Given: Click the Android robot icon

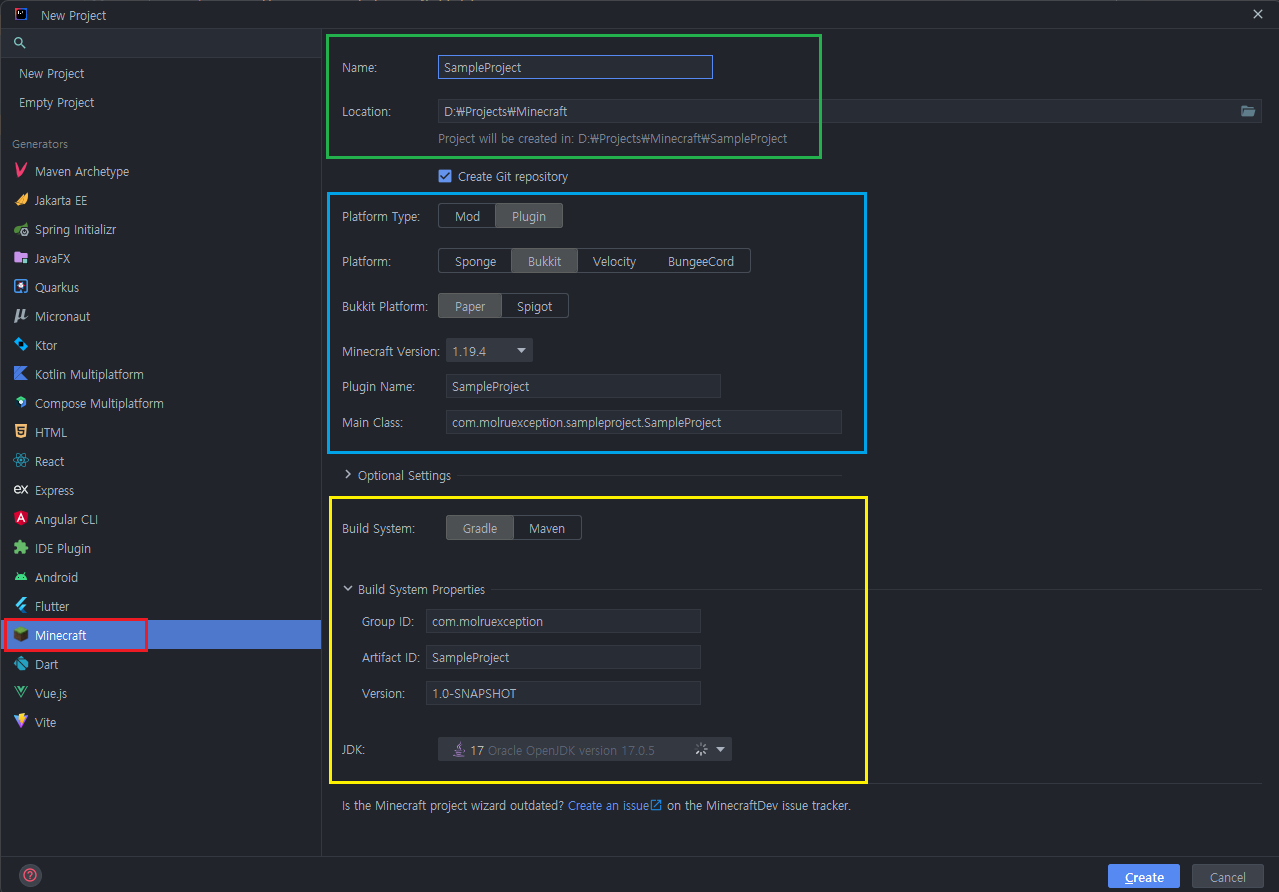Looking at the screenshot, I should 21,577.
